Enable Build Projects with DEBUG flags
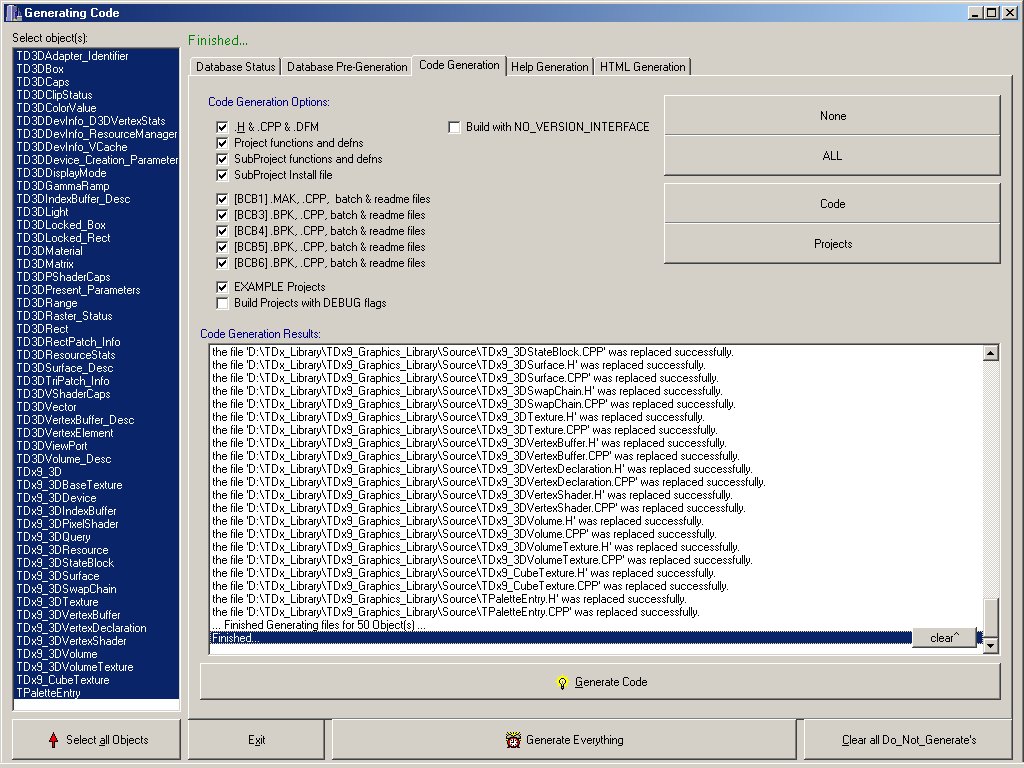 [x=222, y=303]
